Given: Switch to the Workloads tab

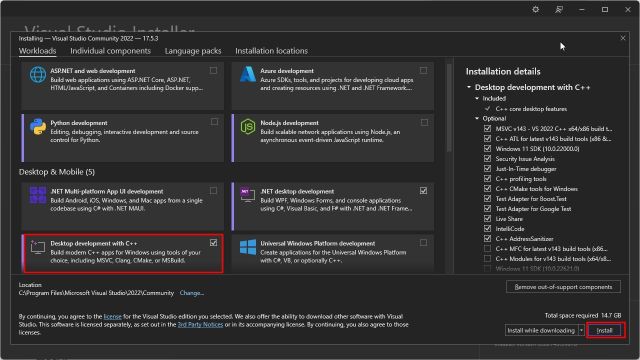Looking at the screenshot, I should (x=38, y=51).
